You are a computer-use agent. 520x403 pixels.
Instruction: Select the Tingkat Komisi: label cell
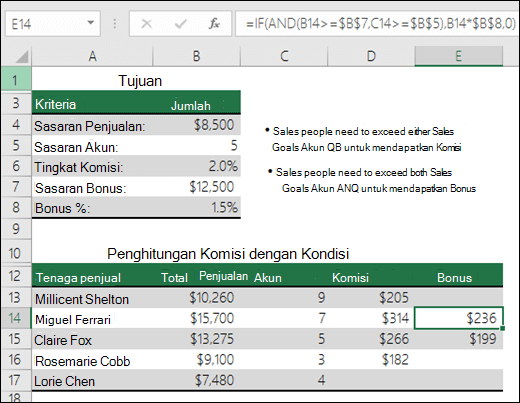coord(92,166)
